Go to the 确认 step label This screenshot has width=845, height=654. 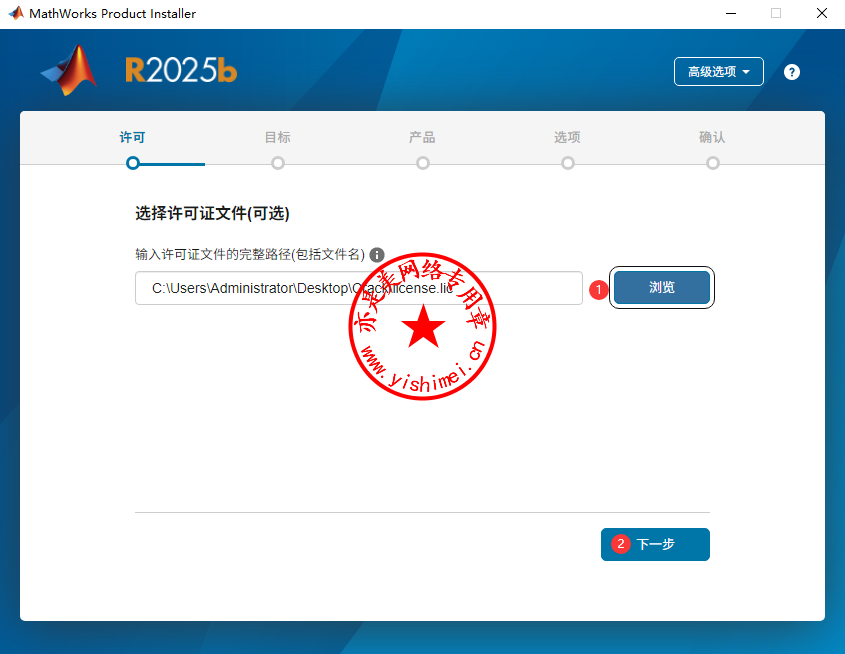pos(712,137)
